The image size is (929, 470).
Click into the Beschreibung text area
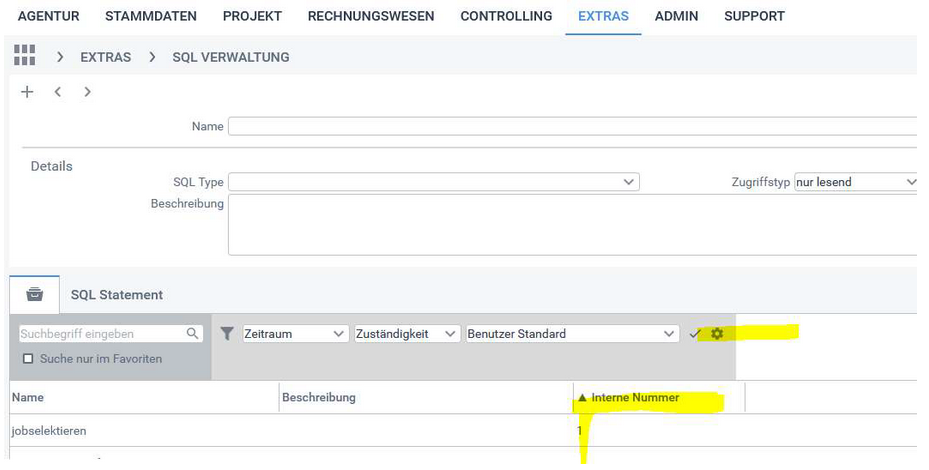tap(572, 225)
